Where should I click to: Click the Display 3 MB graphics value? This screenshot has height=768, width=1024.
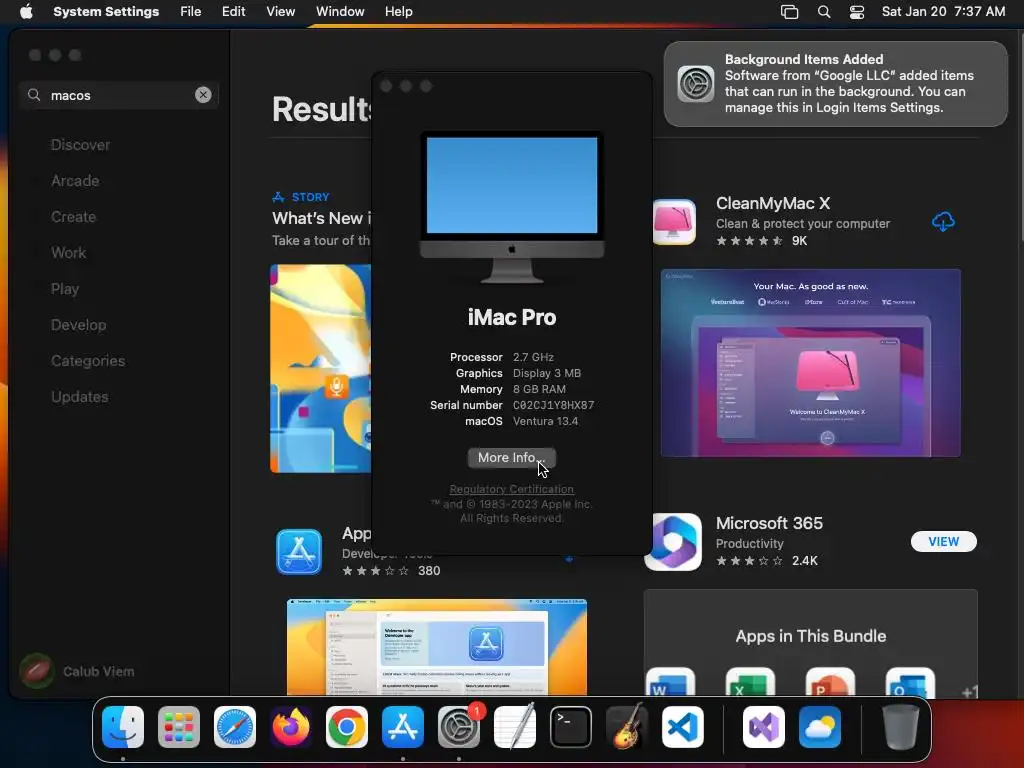click(547, 373)
